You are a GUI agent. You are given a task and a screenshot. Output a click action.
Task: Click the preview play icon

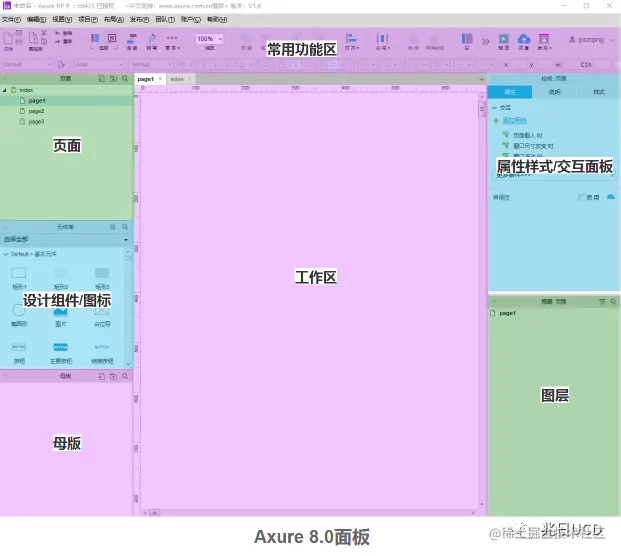coord(504,39)
